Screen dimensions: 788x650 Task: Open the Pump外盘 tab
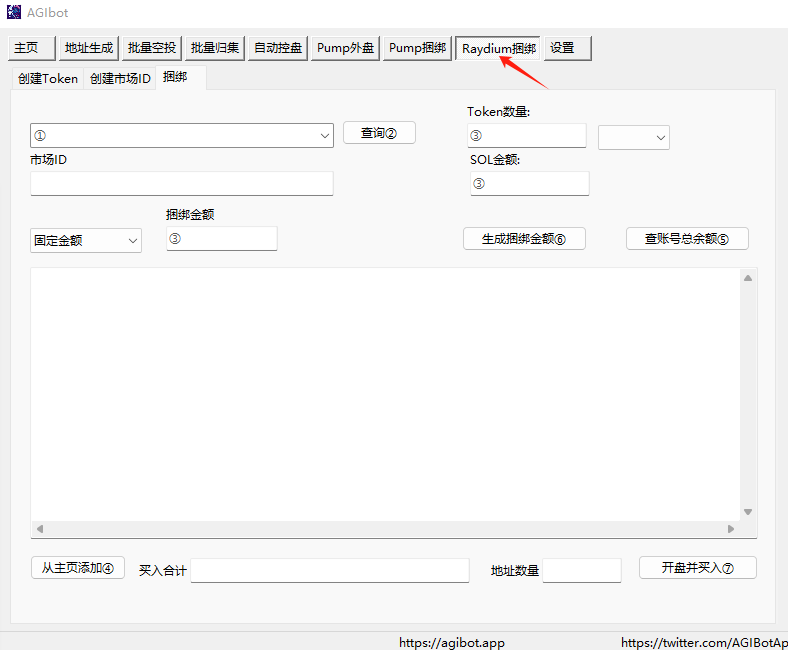pos(345,48)
